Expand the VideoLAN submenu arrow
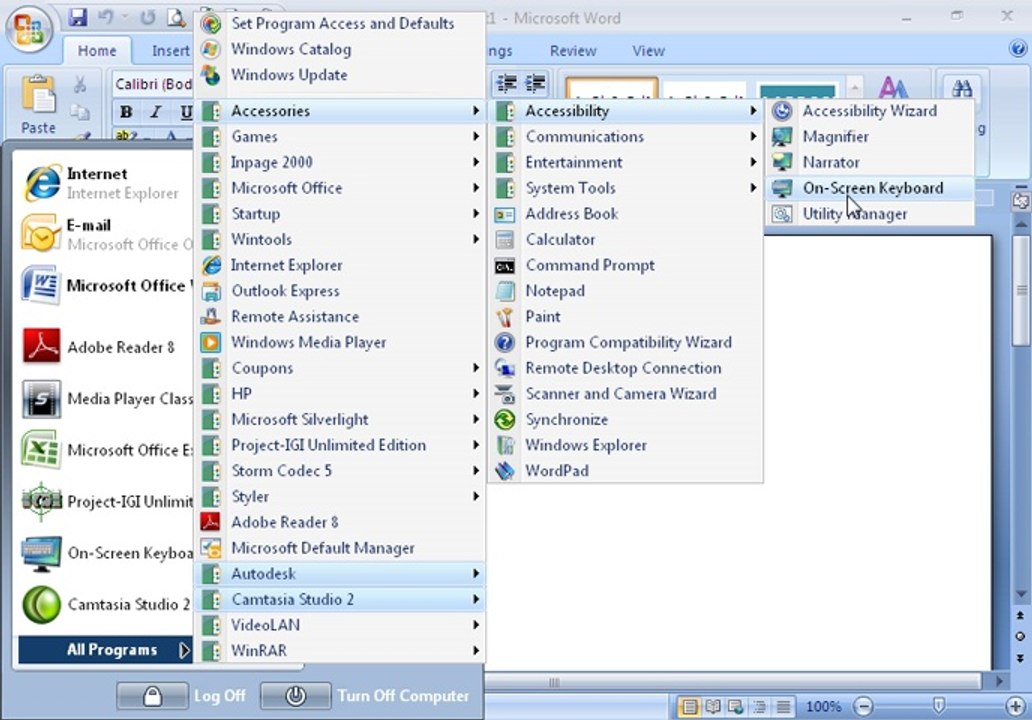The height and width of the screenshot is (720, 1032). [475, 625]
